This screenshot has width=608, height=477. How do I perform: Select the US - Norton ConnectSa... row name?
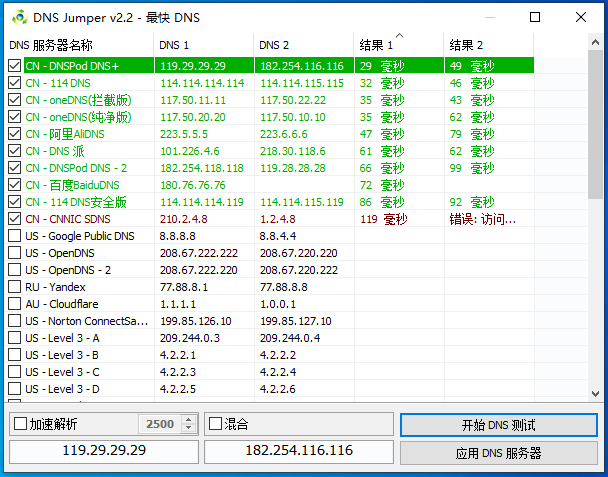click(x=86, y=321)
